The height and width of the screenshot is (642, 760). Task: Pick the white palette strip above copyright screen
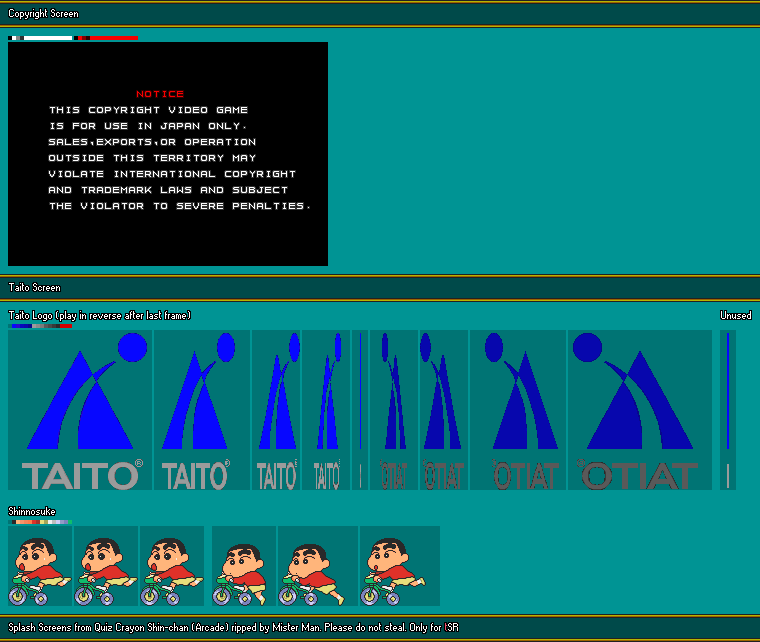40,38
